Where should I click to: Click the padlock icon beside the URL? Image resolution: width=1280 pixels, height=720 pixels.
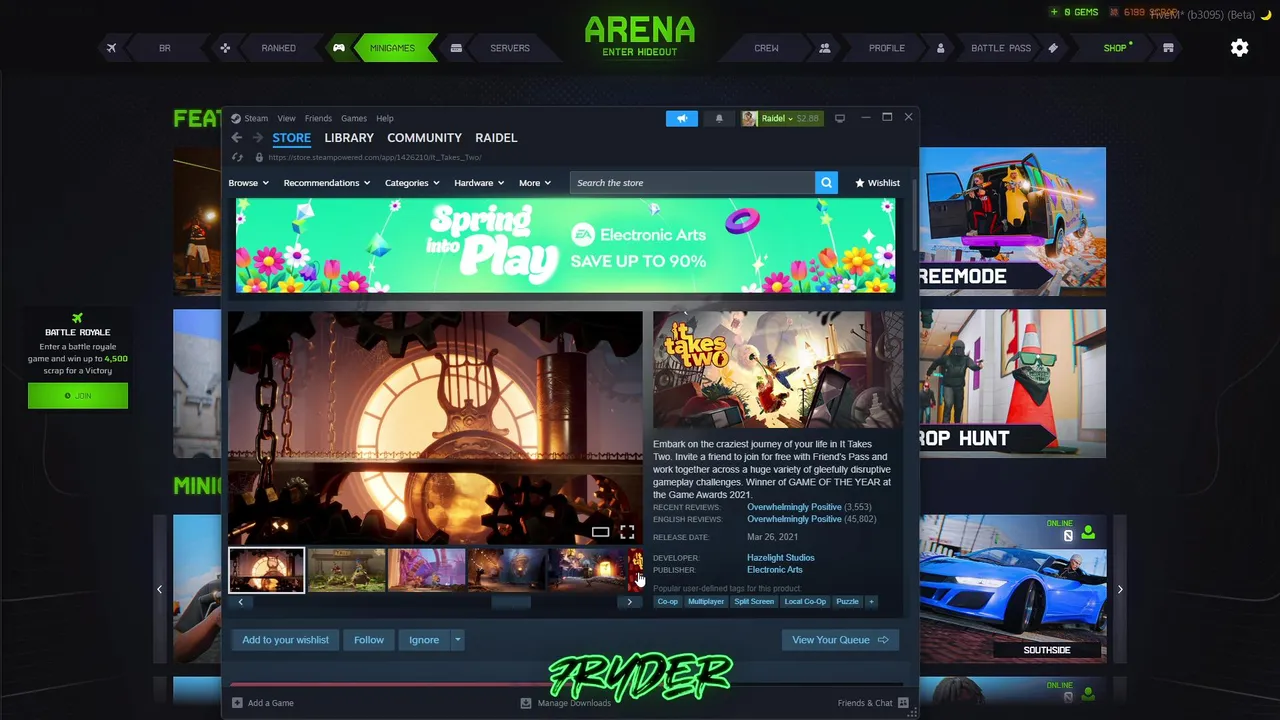259,157
